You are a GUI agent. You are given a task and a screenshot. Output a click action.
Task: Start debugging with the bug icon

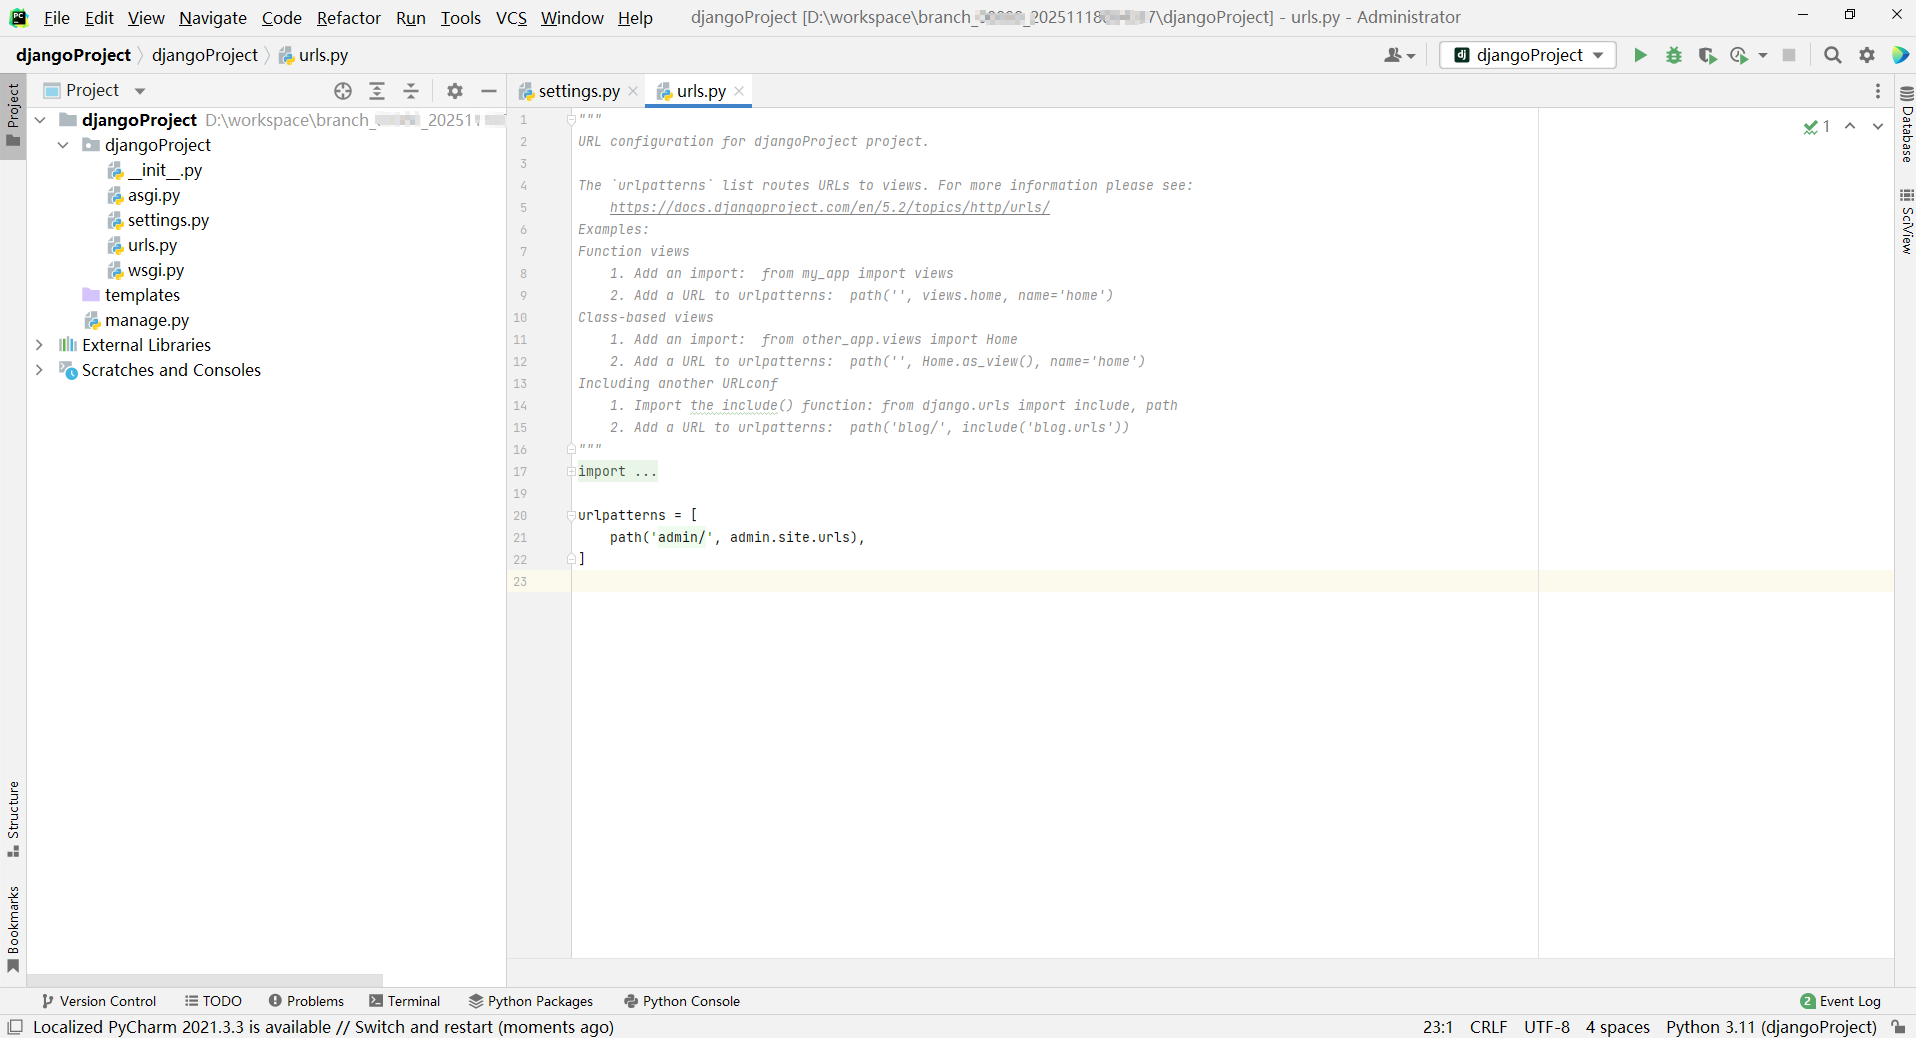point(1674,55)
